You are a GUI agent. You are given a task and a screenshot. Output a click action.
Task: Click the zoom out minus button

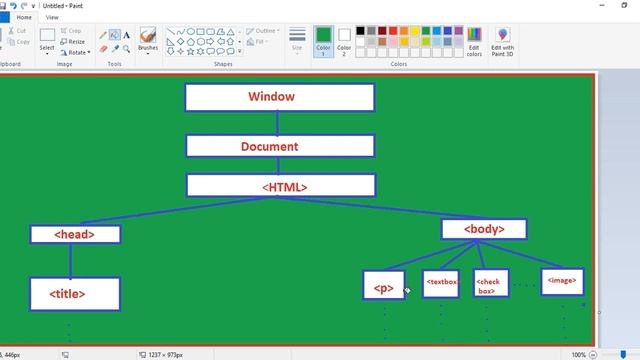[x=593, y=355]
